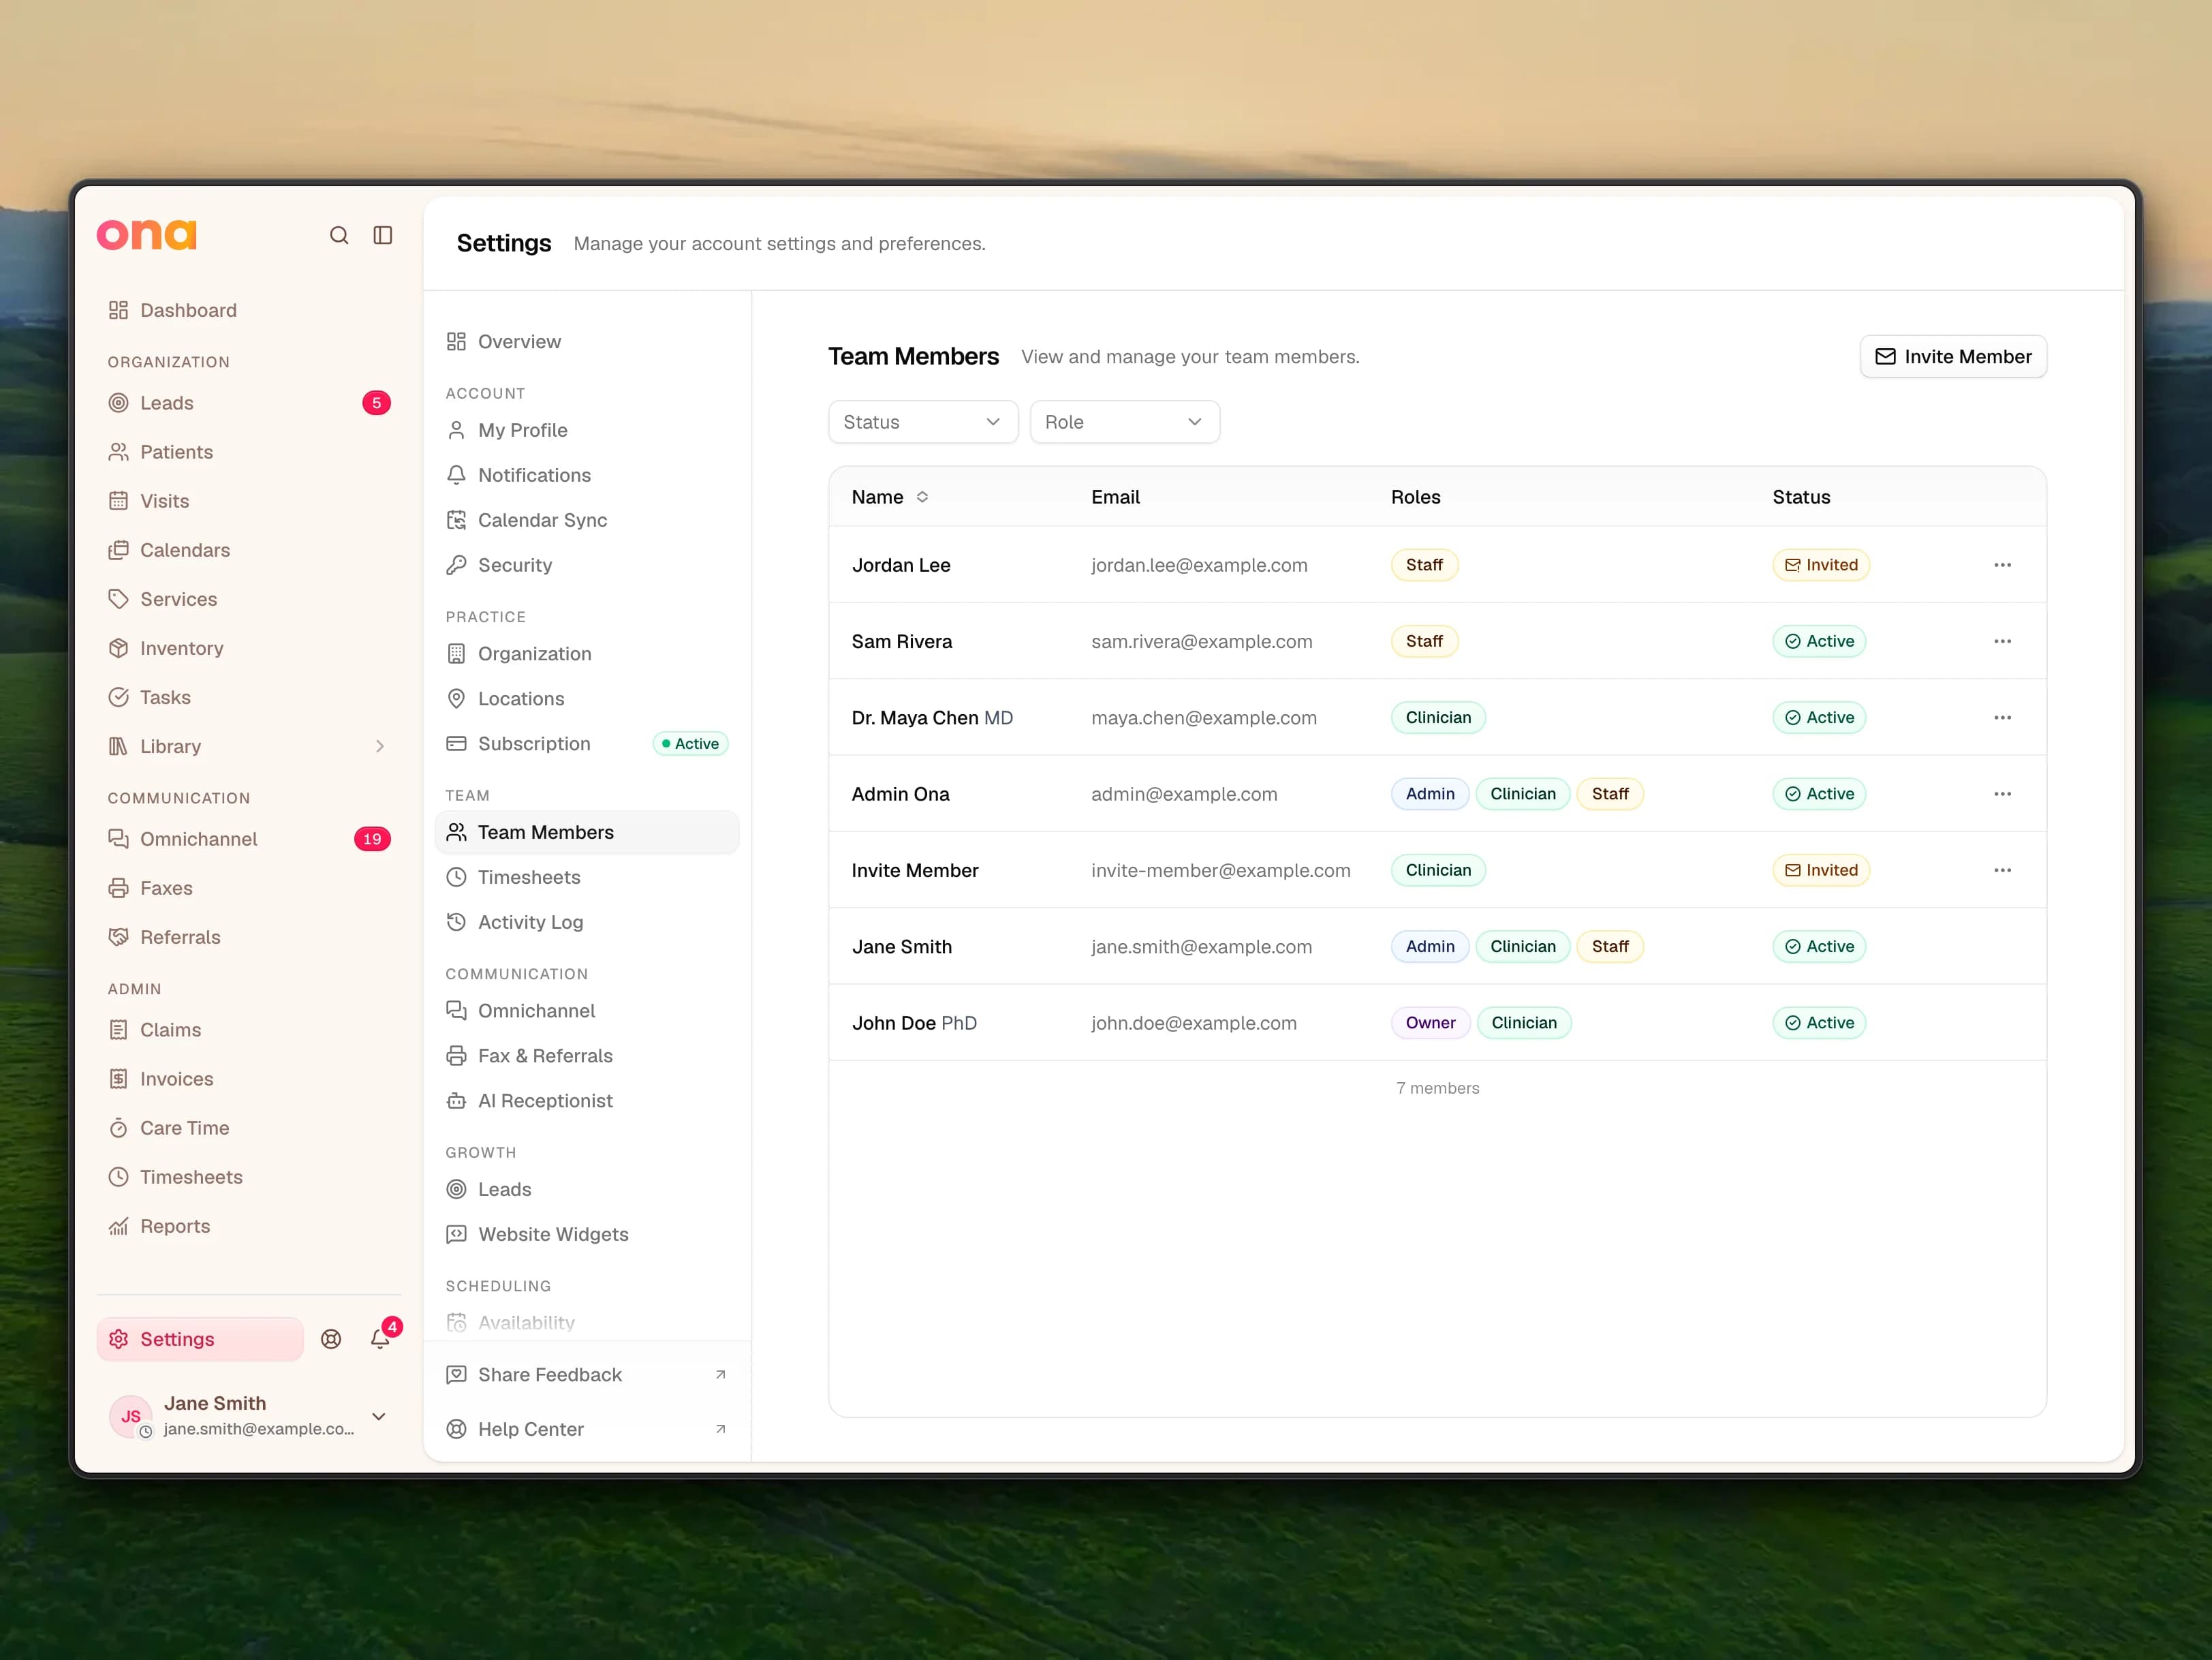This screenshot has height=1660, width=2212.
Task: Go to Leads in main sidebar Organization
Action: click(x=249, y=403)
